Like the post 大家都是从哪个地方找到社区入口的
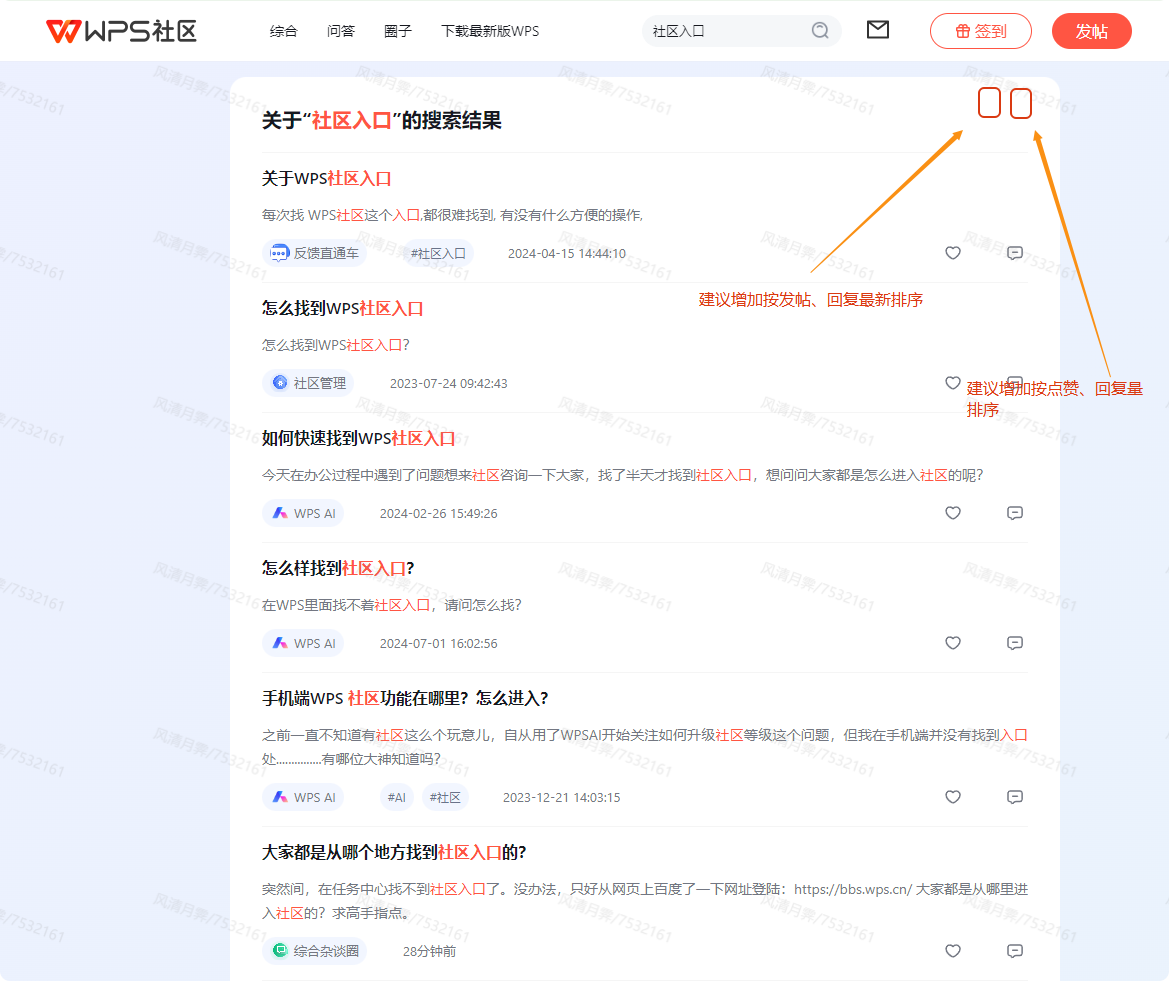The height and width of the screenshot is (981, 1169). click(953, 950)
